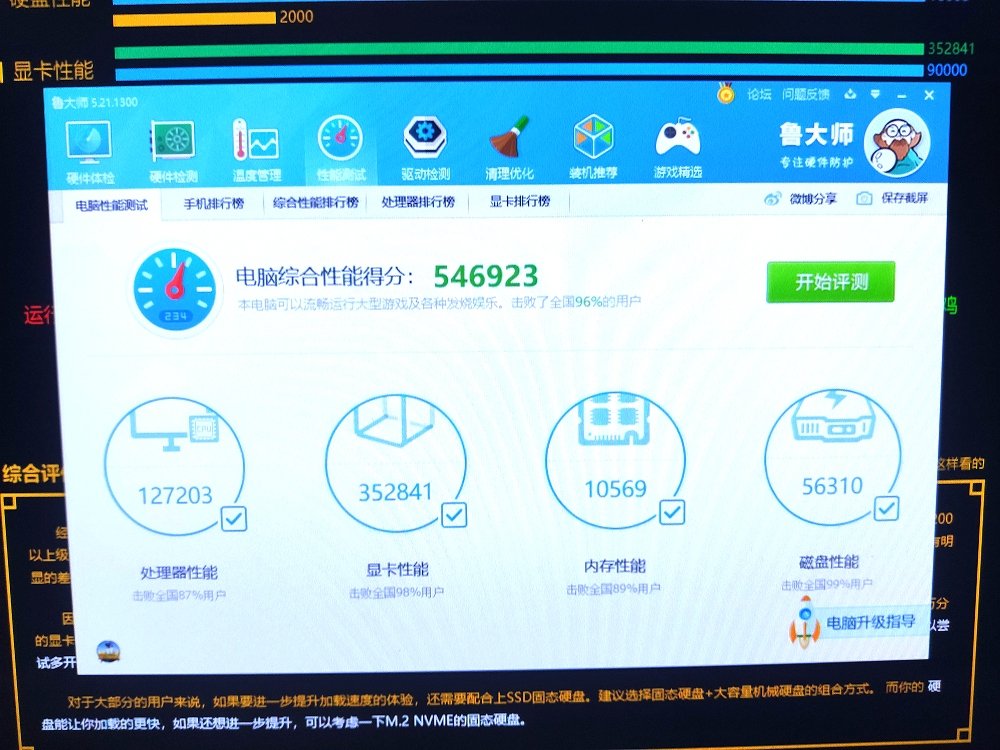The width and height of the screenshot is (1000, 750).
Task: Open the 硬件检测 hardware detection section
Action: [173, 151]
